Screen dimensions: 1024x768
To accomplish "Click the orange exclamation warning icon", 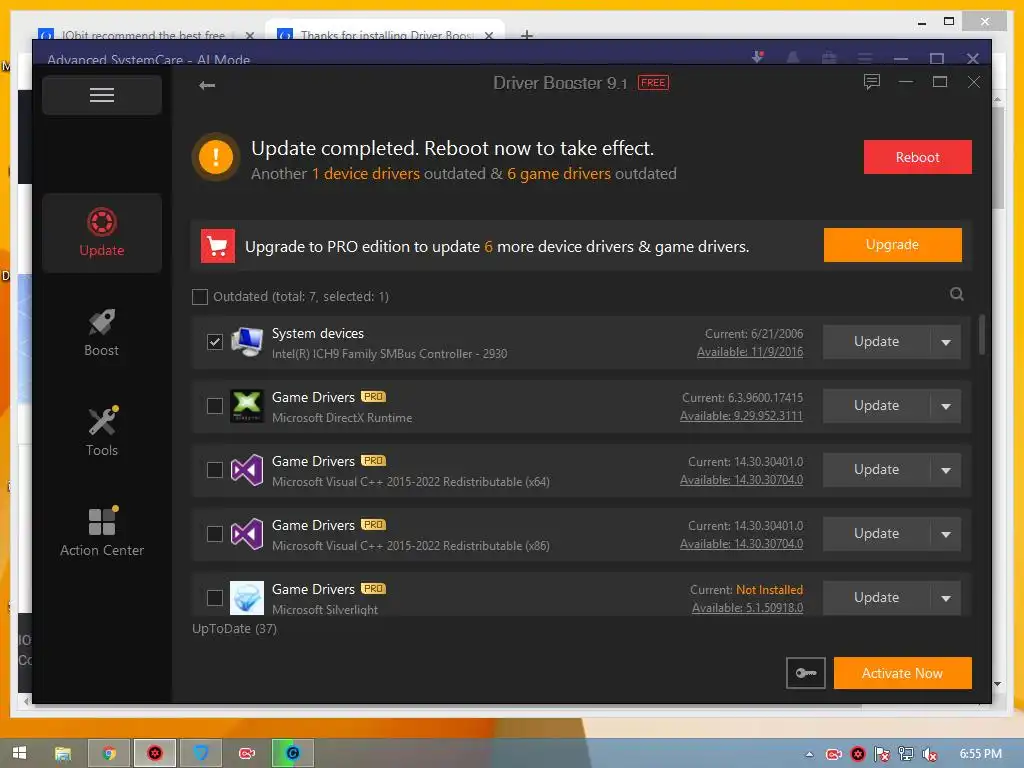I will [x=216, y=157].
